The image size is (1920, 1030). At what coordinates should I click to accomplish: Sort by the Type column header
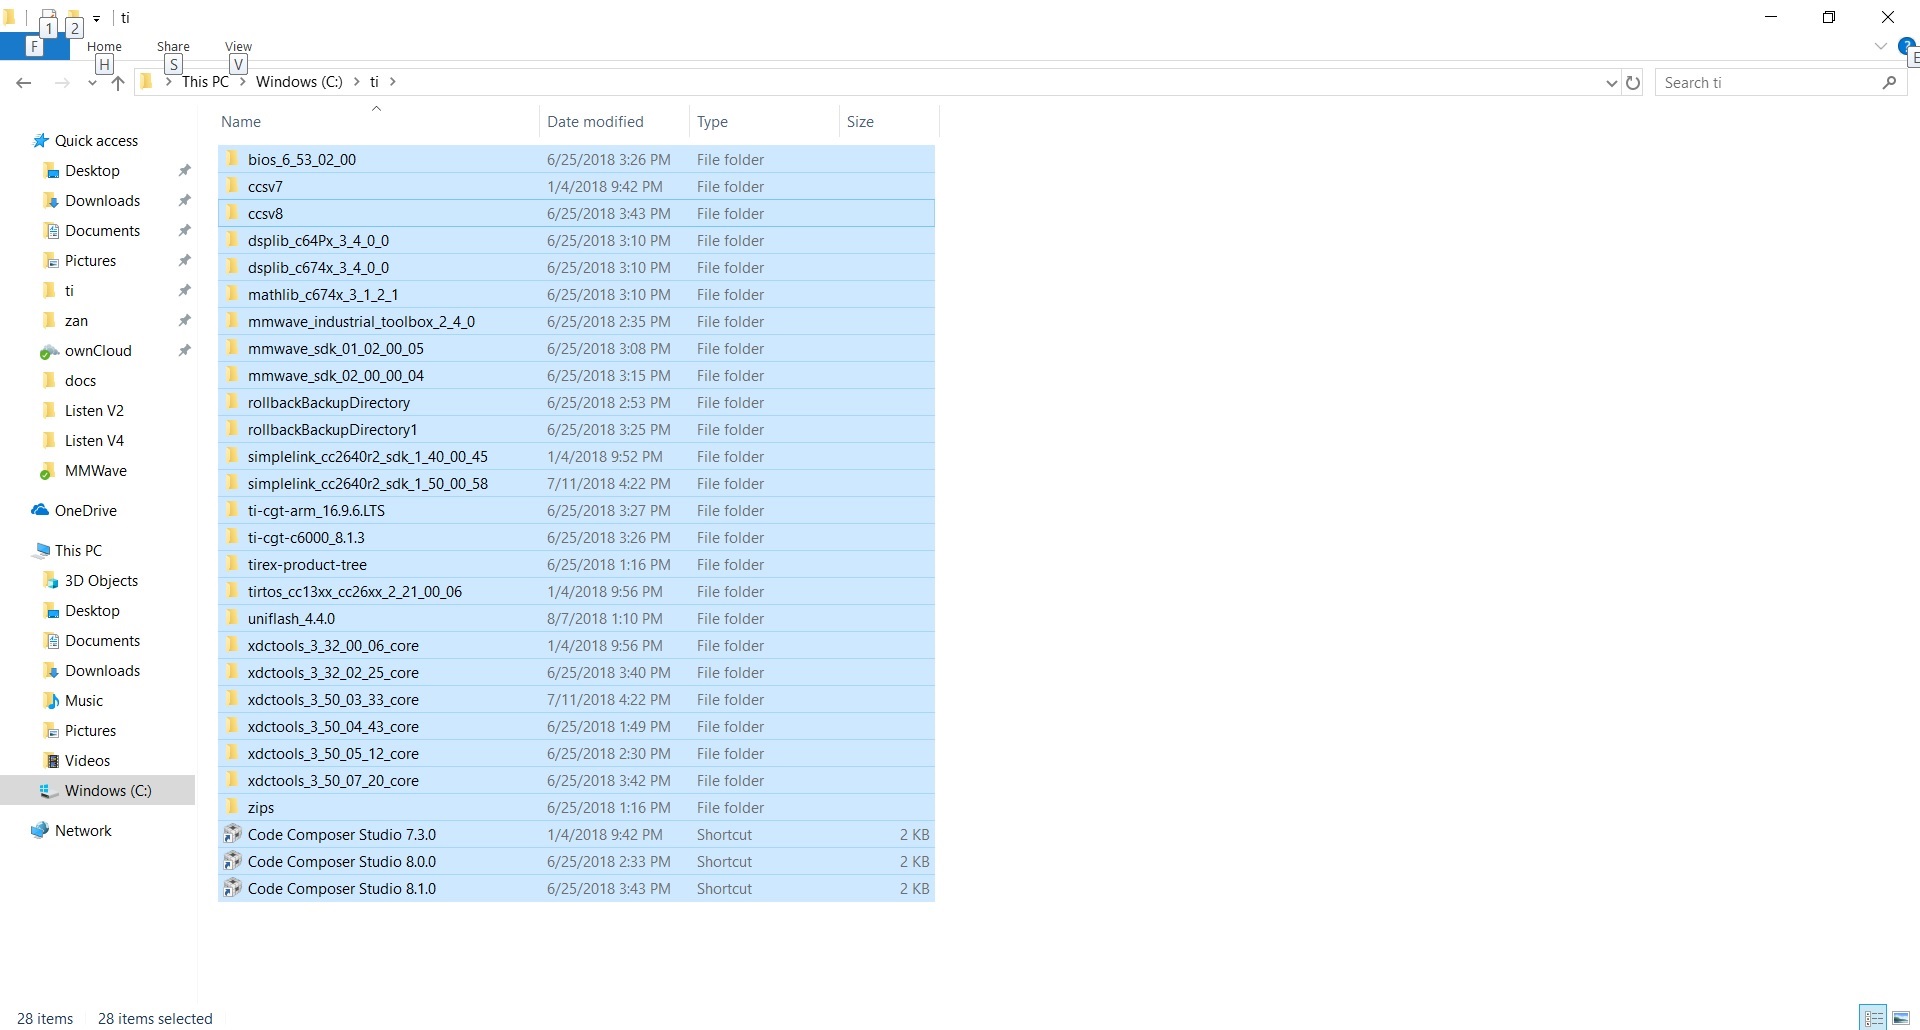[x=763, y=122]
